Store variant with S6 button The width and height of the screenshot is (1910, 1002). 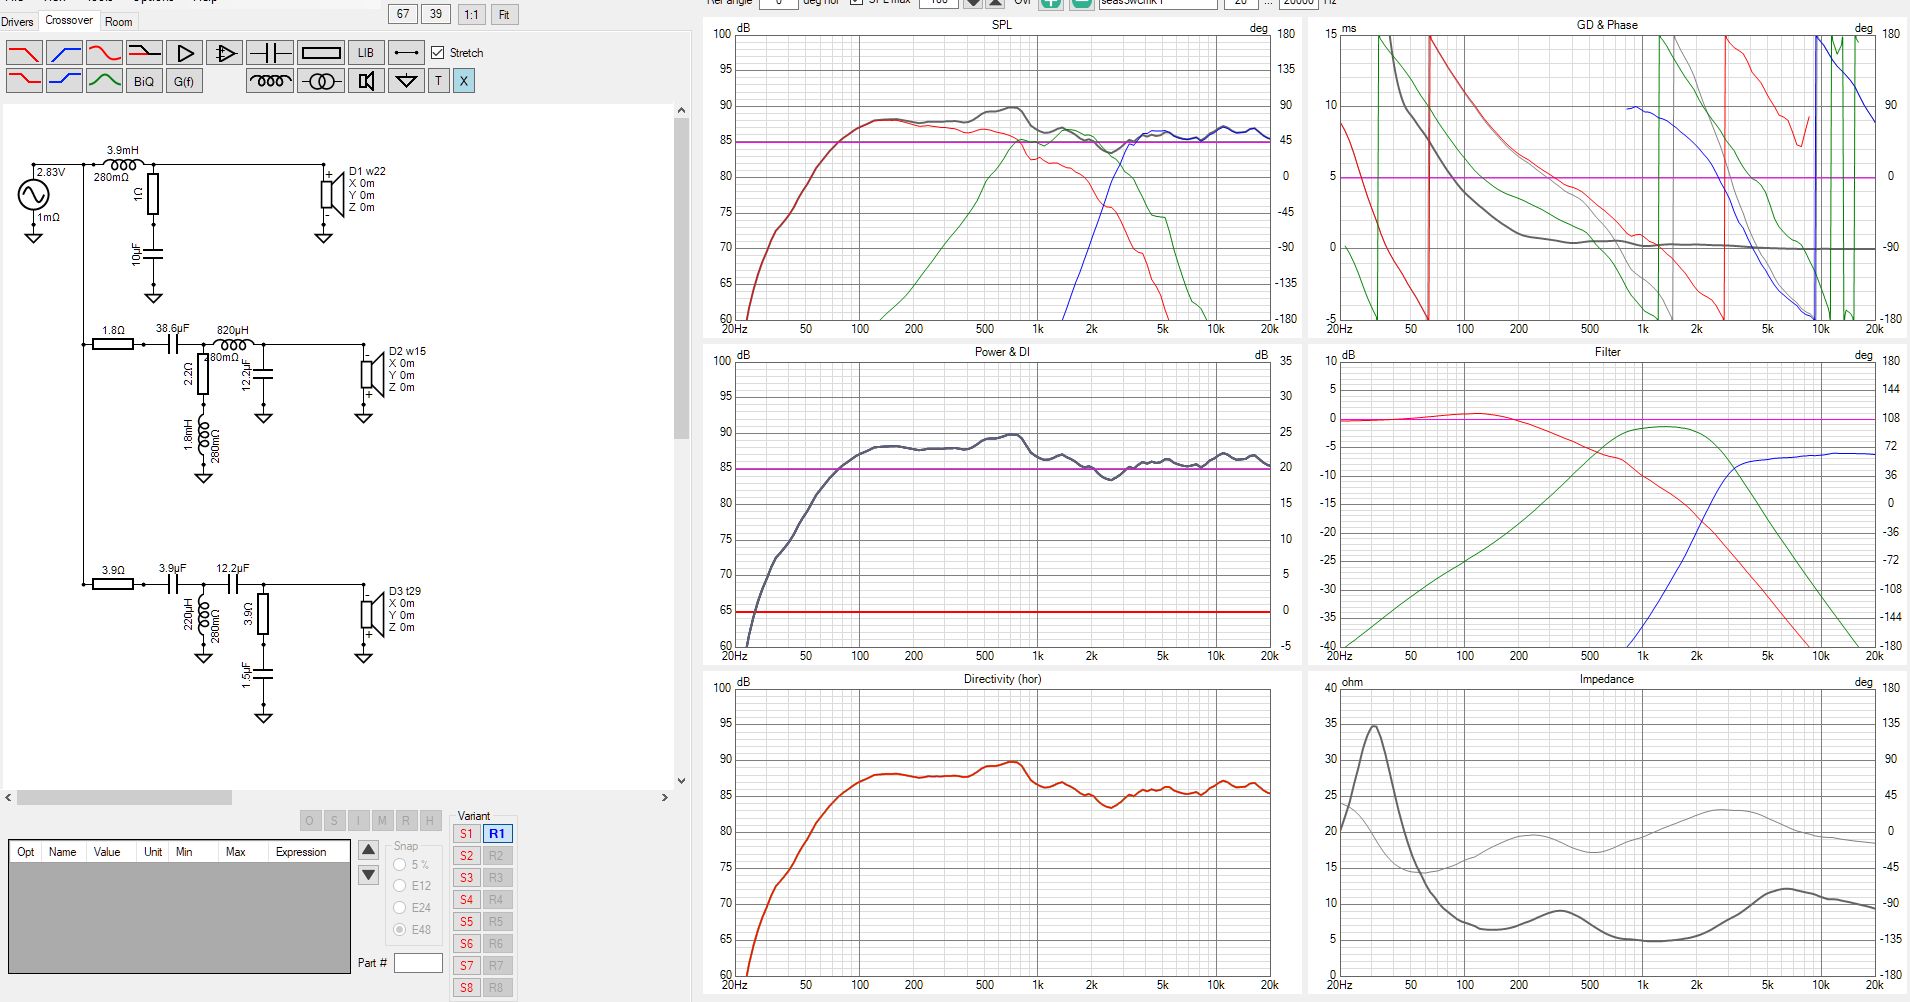pyautogui.click(x=466, y=944)
